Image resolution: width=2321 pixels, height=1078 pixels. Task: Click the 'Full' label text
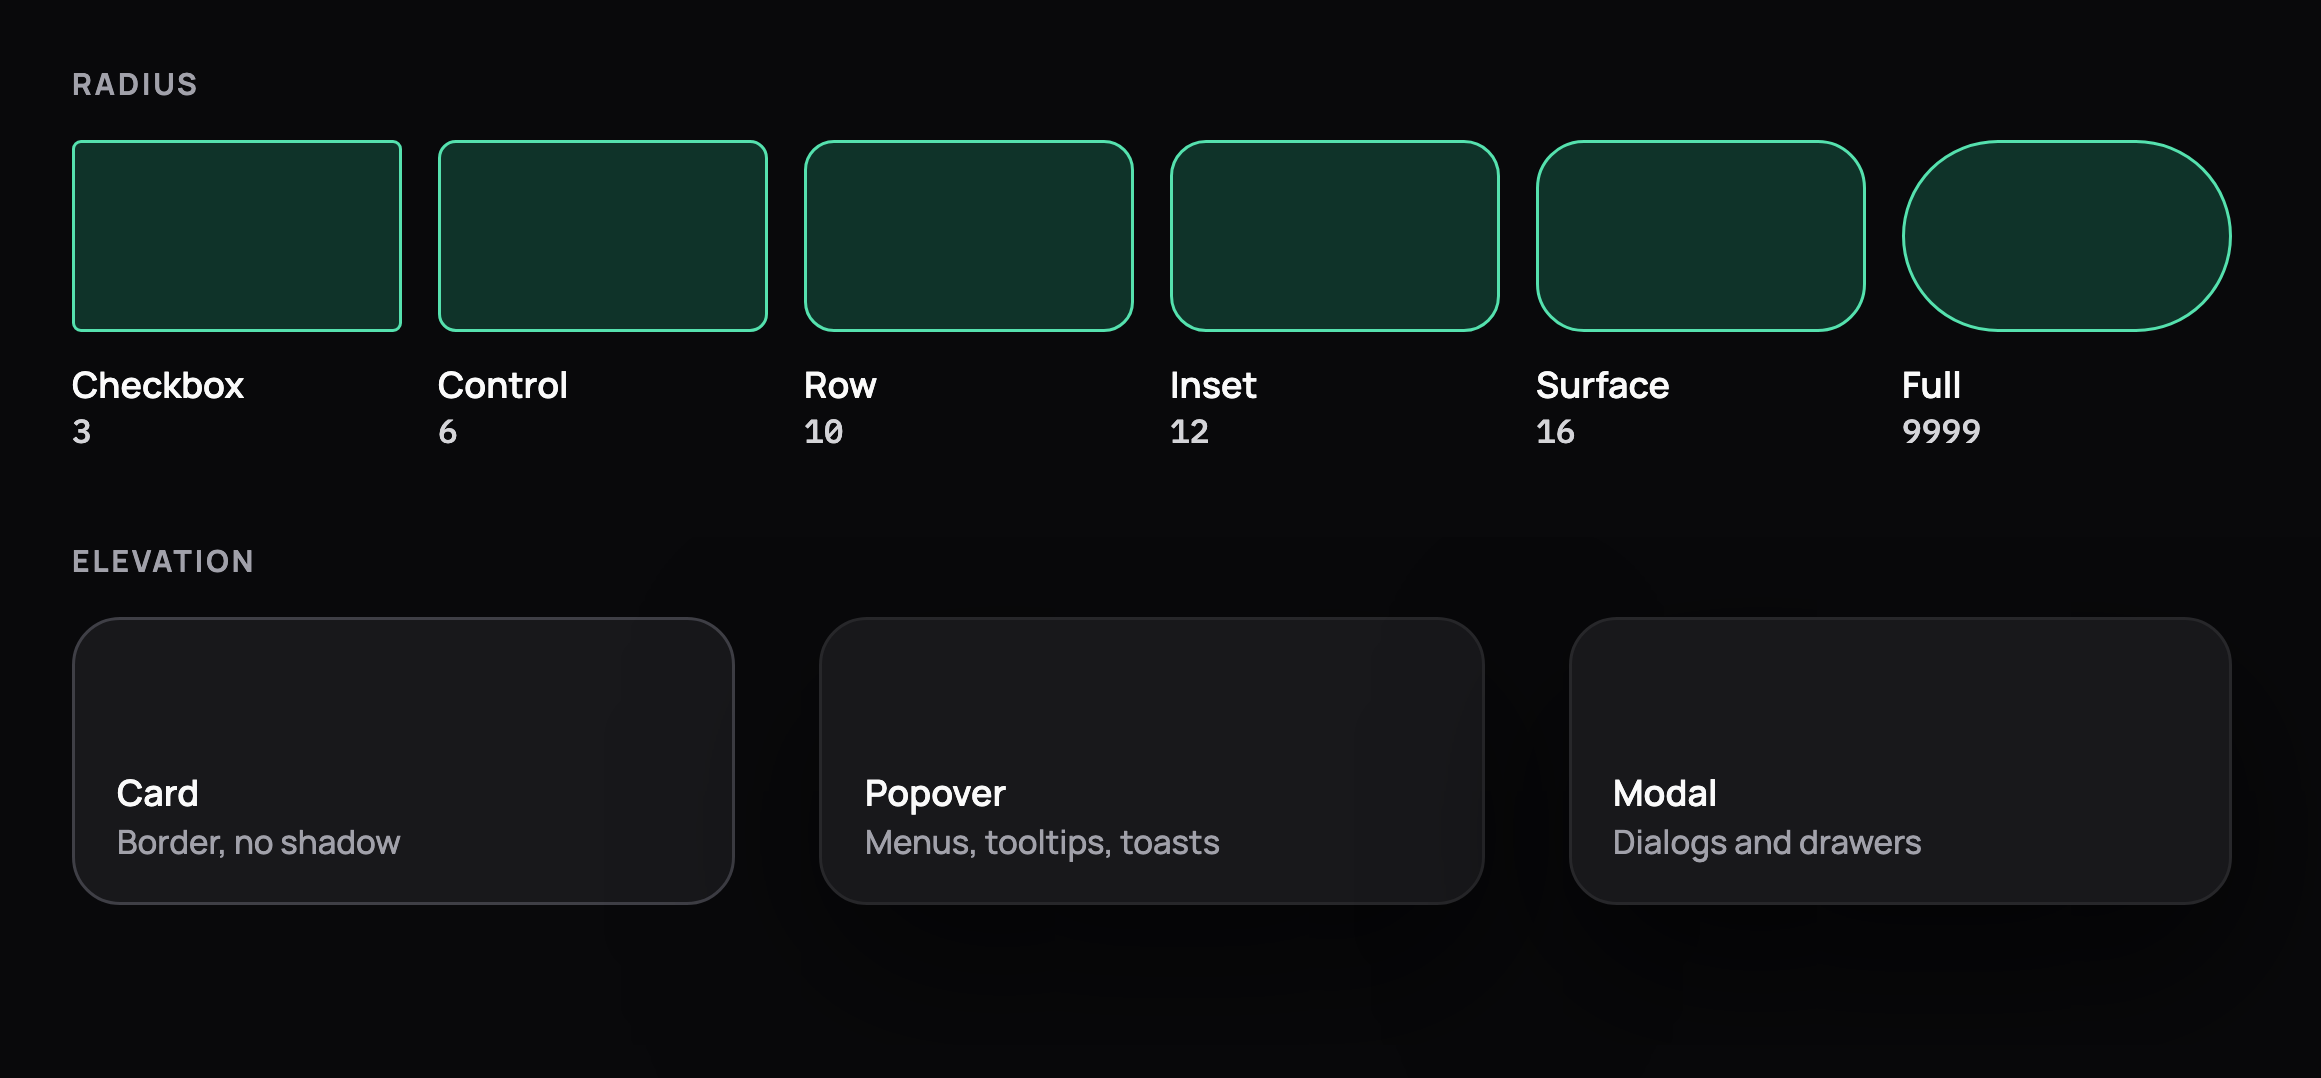(1931, 385)
